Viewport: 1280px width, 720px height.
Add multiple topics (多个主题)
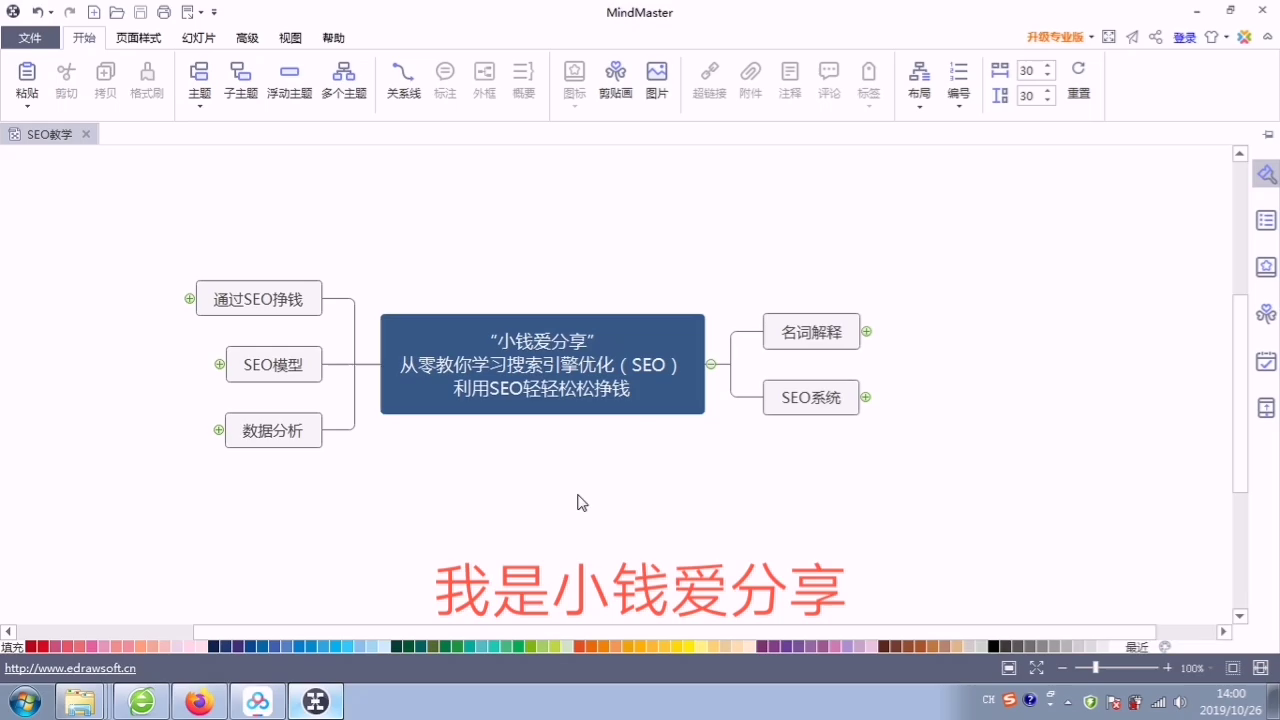pos(343,72)
